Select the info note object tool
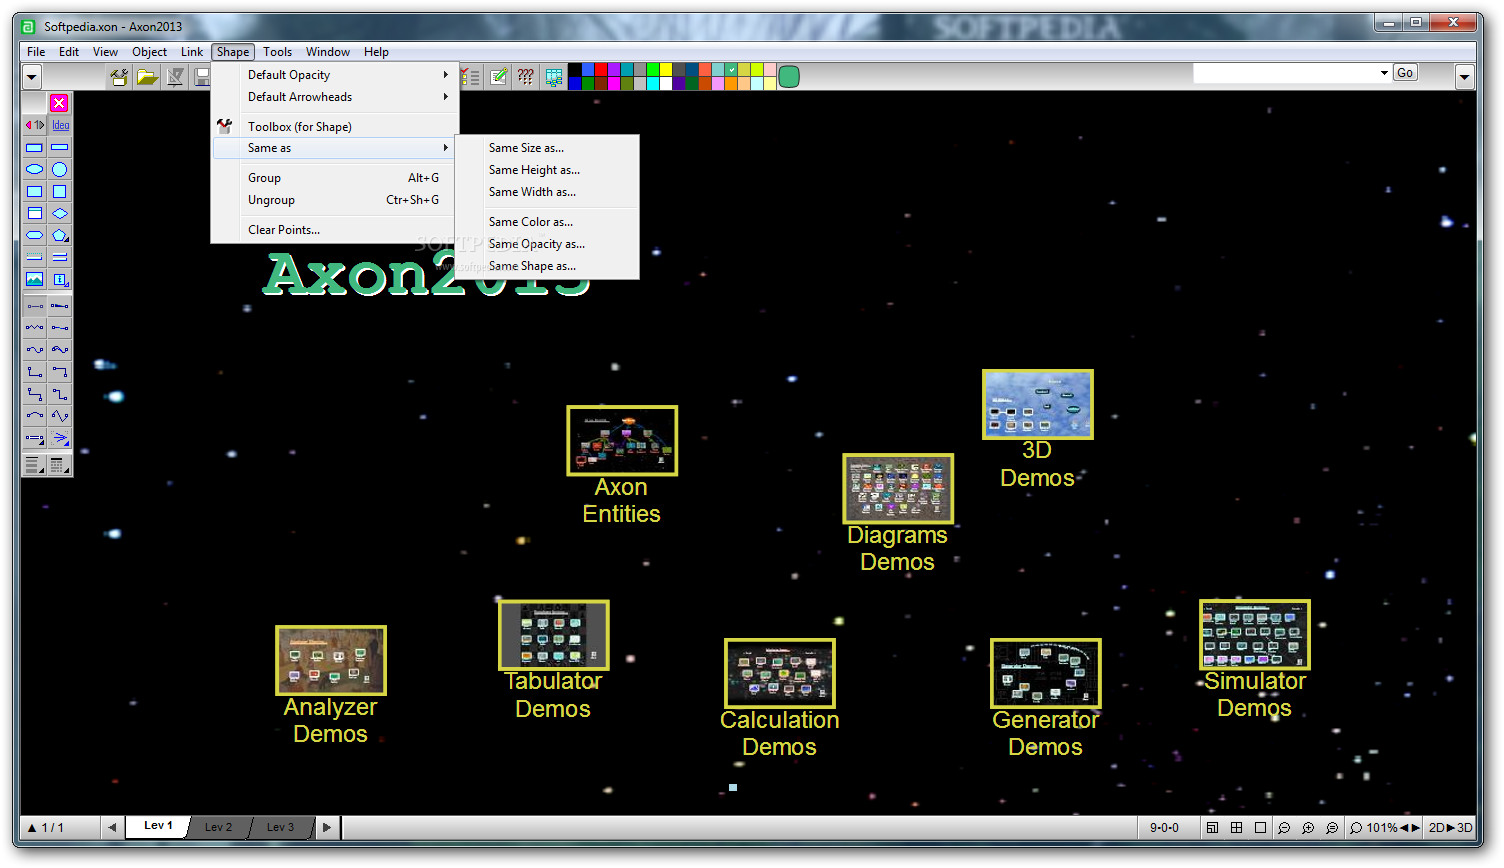The width and height of the screenshot is (1504, 868). tap(60, 279)
